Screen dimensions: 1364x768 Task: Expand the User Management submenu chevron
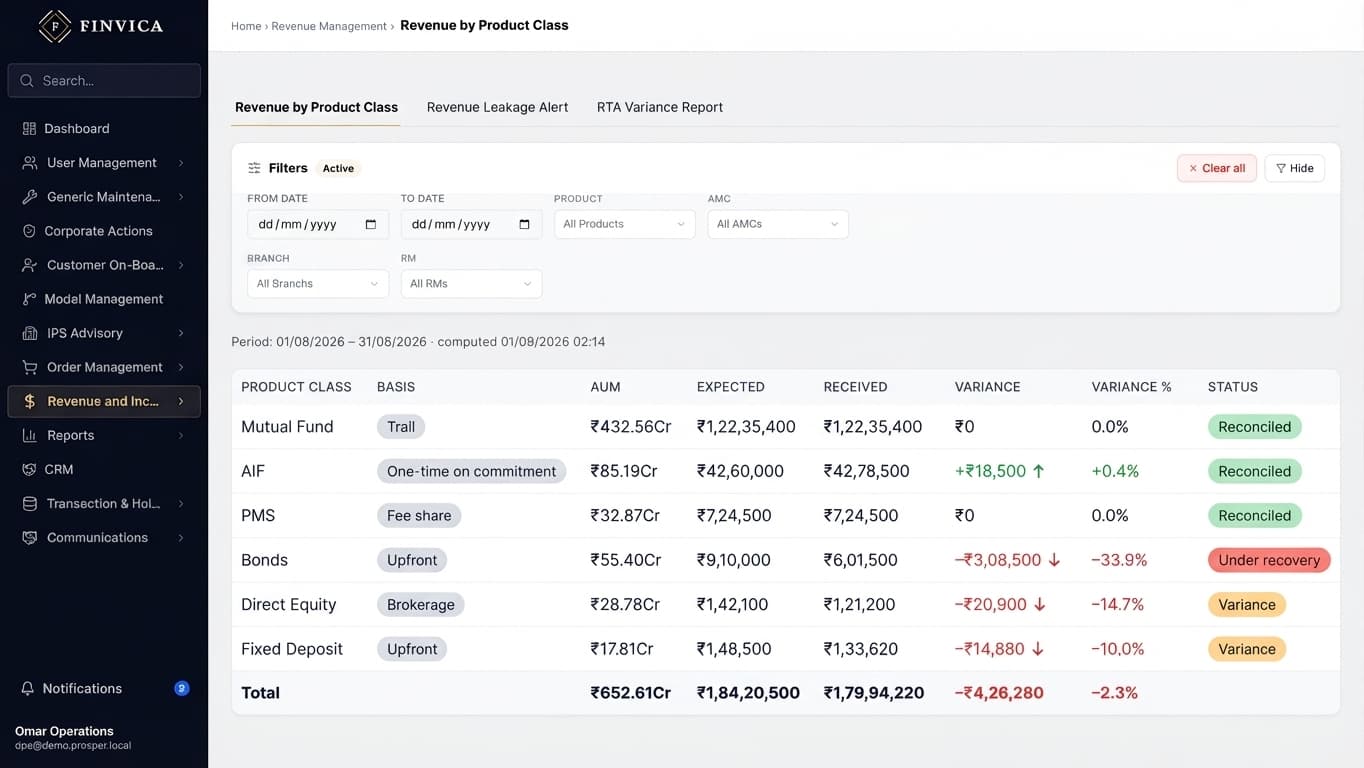tap(181, 163)
